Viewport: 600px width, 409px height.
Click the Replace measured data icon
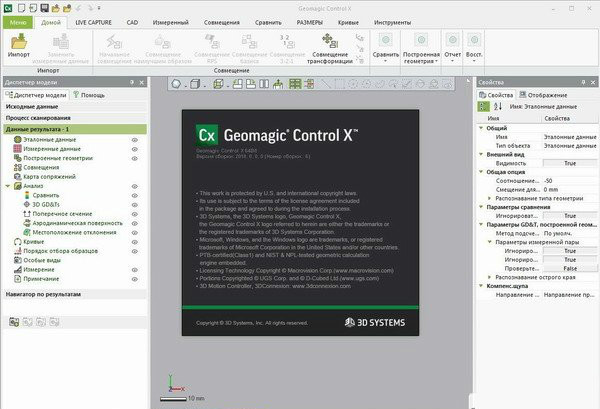61,41
